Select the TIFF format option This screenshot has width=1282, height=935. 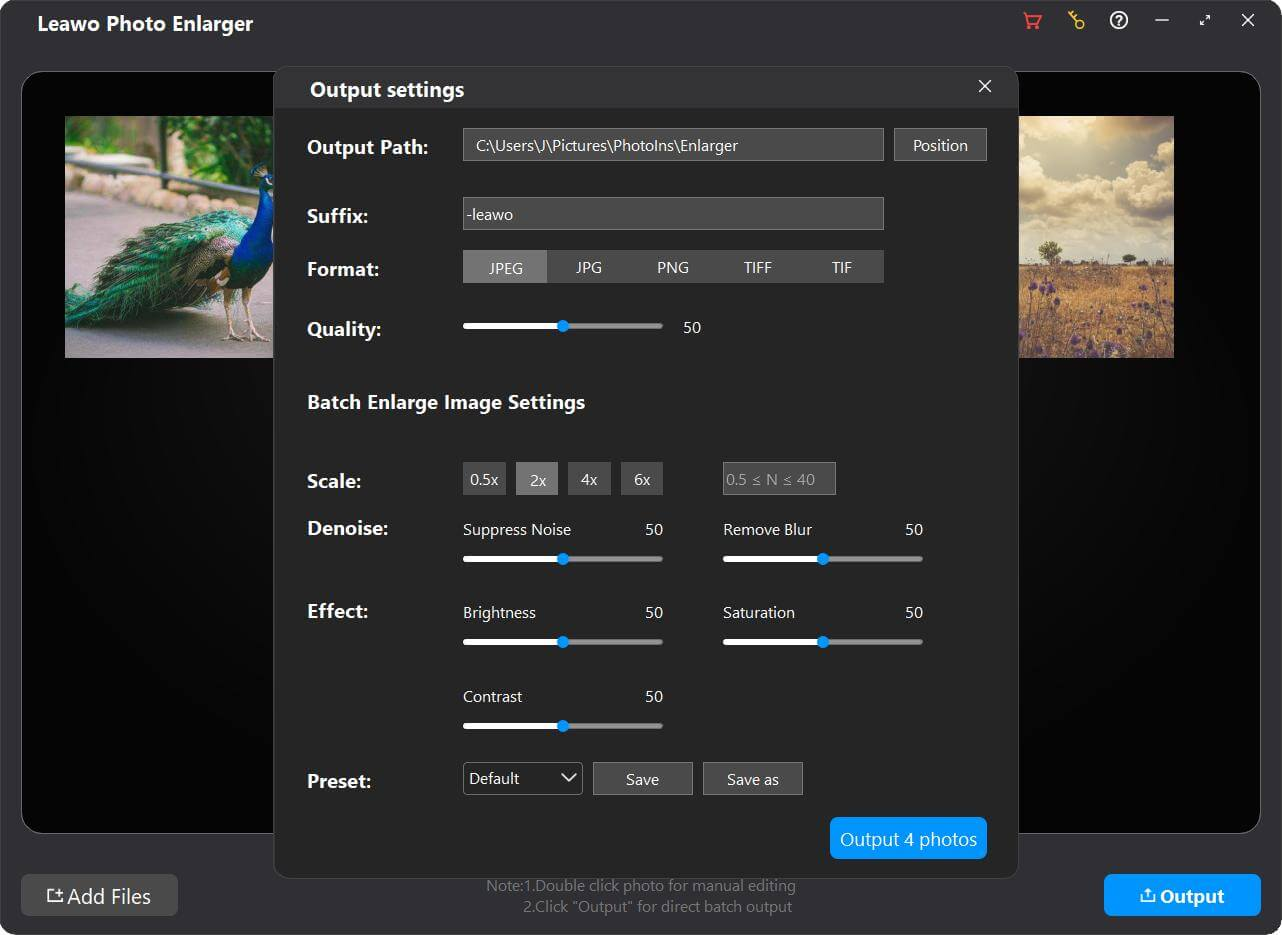(x=757, y=268)
